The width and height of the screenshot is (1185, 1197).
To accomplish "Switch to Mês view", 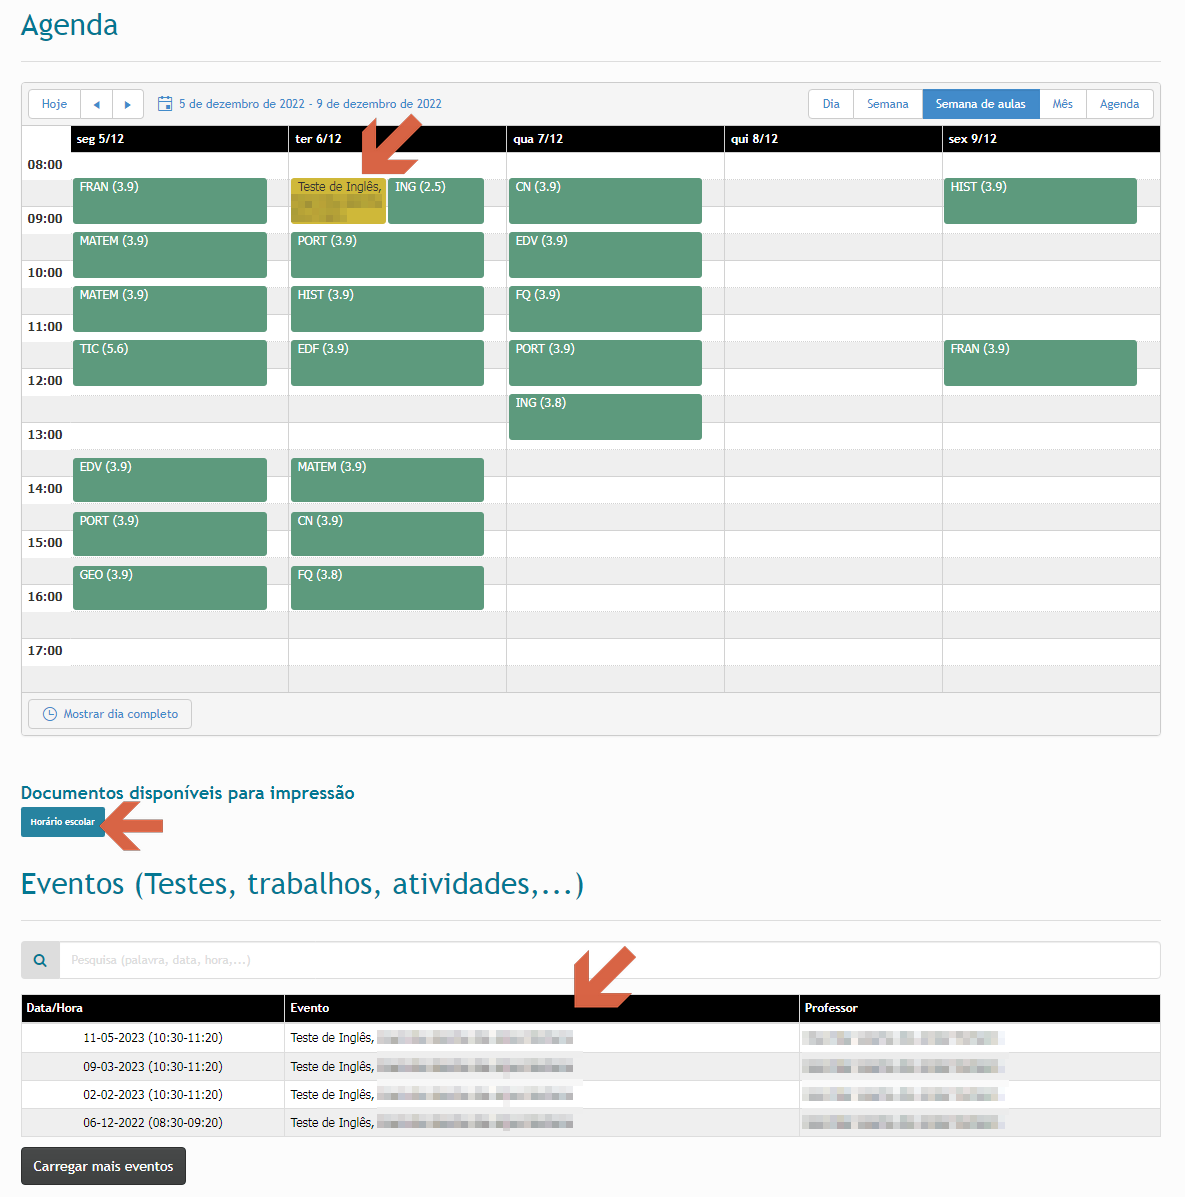I will [x=1062, y=104].
